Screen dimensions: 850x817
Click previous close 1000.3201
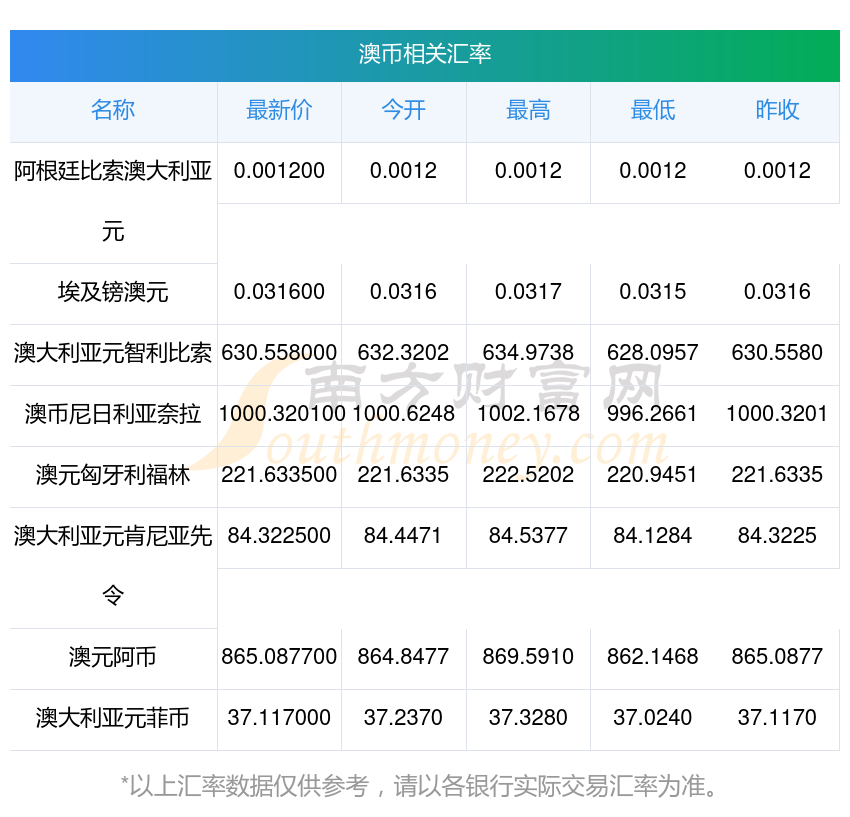coord(777,414)
